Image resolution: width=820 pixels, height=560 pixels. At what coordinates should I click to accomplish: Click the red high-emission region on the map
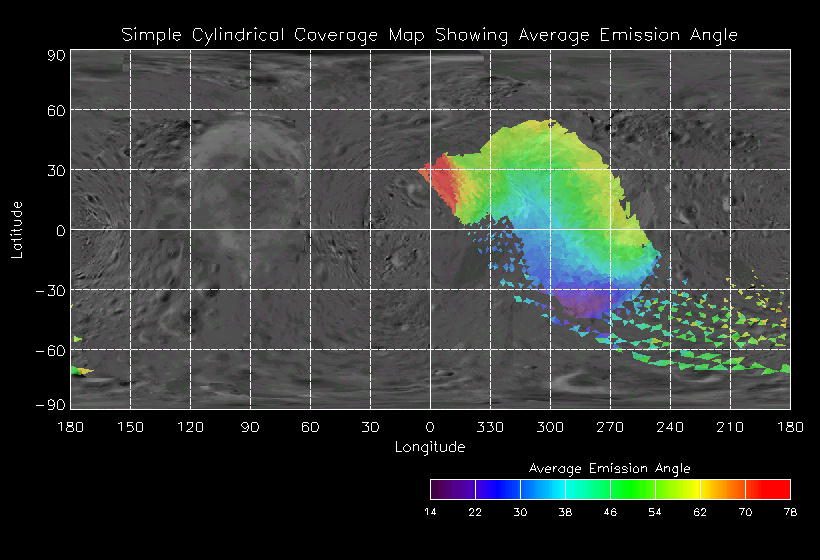pyautogui.click(x=443, y=182)
